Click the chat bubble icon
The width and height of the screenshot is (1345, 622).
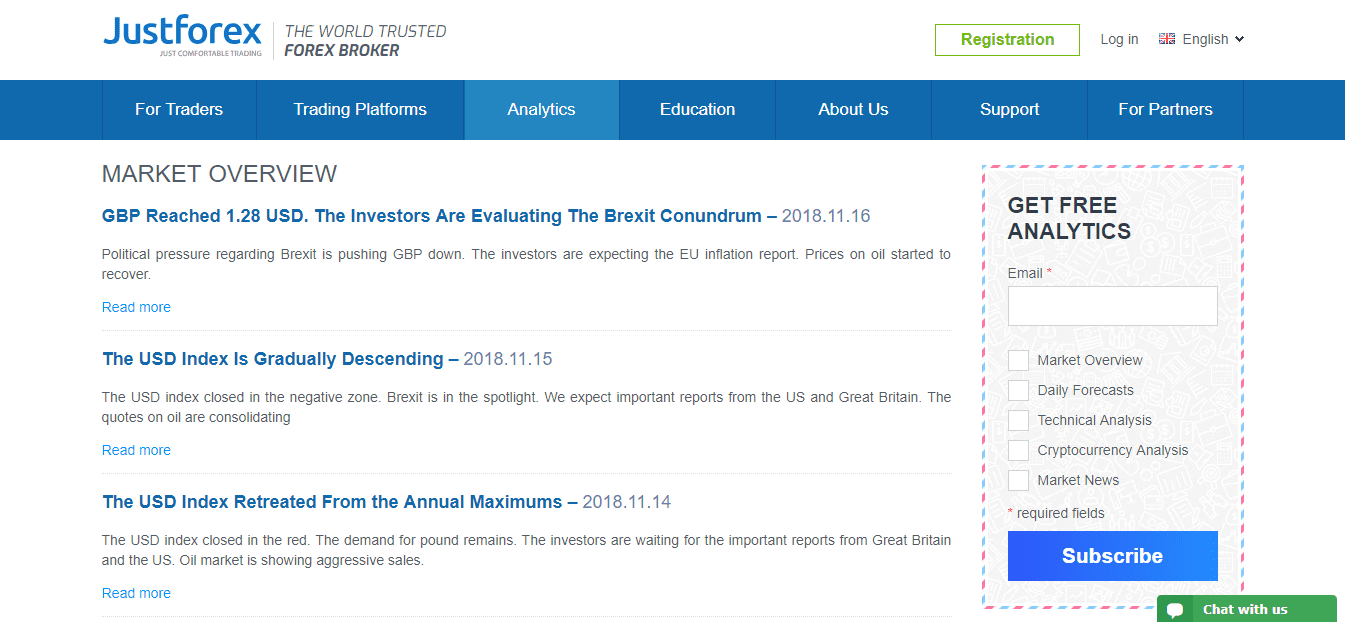point(1175,609)
